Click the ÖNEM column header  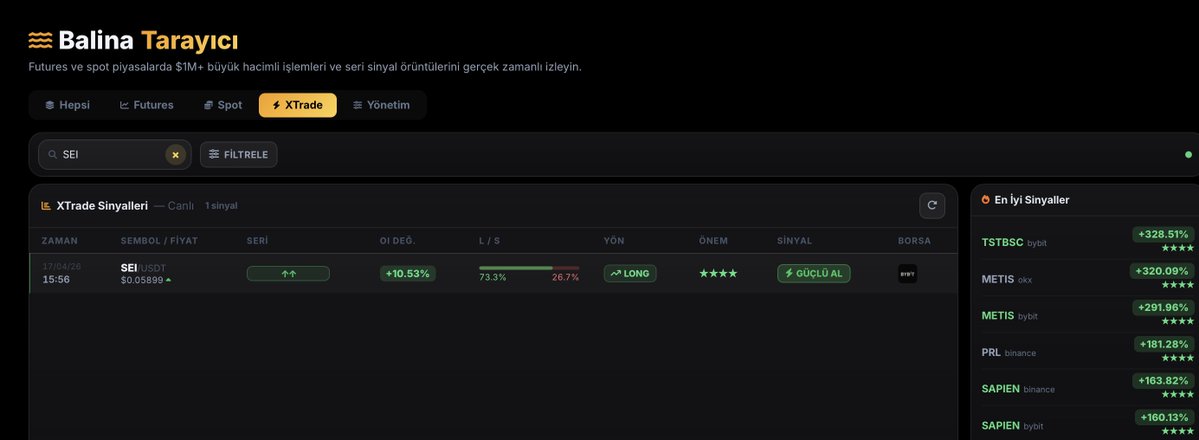(x=713, y=240)
